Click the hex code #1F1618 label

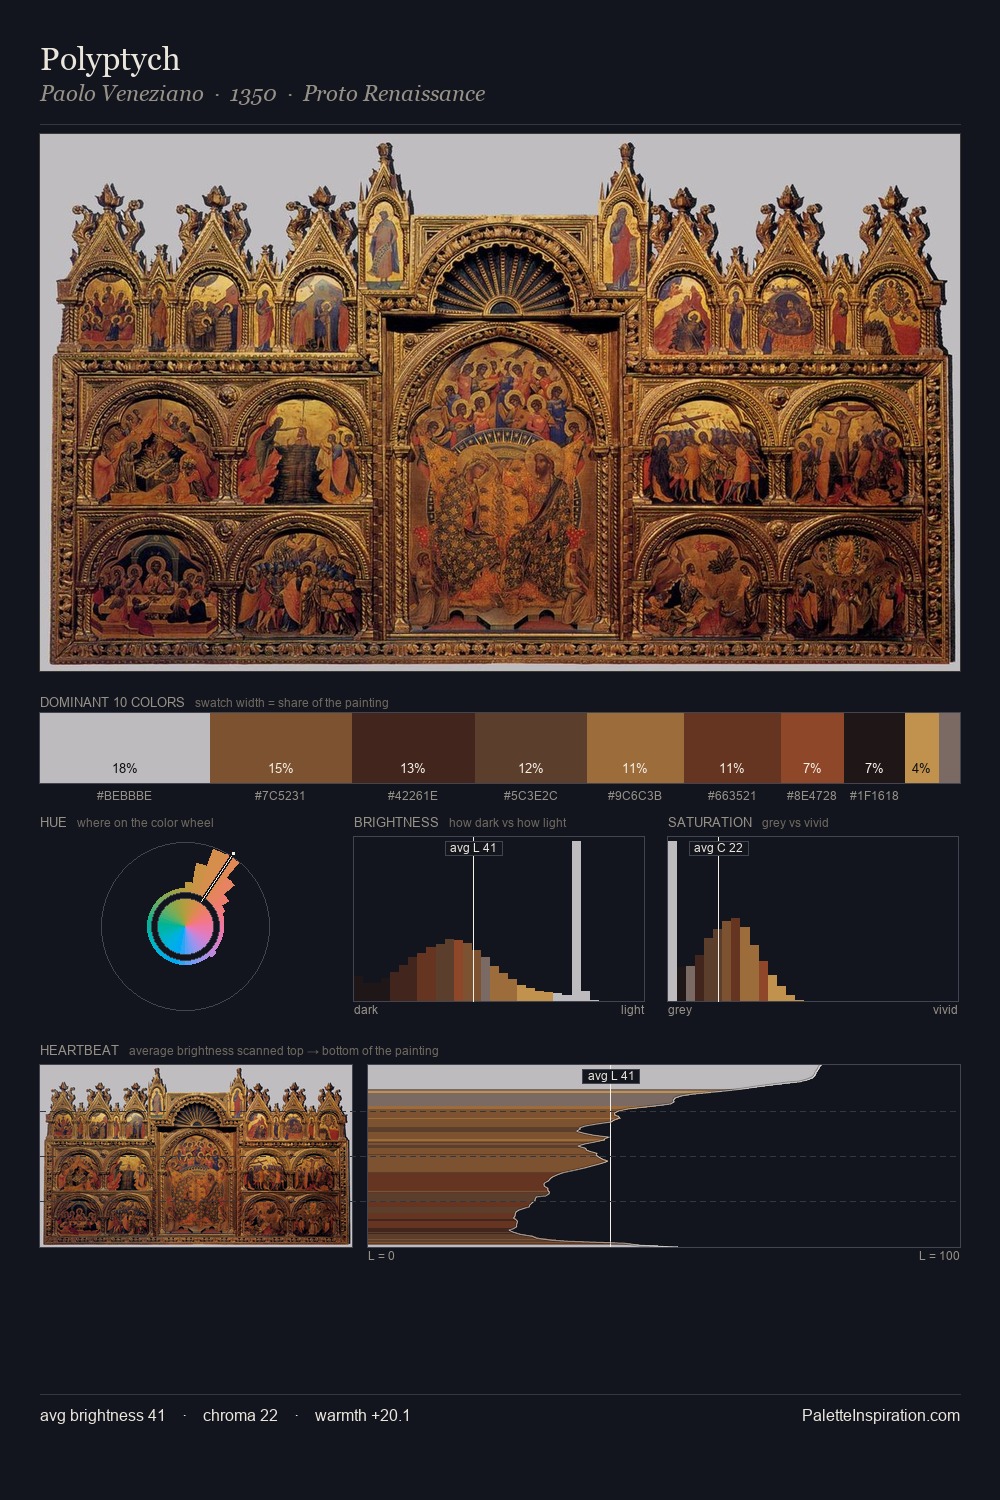tap(874, 796)
